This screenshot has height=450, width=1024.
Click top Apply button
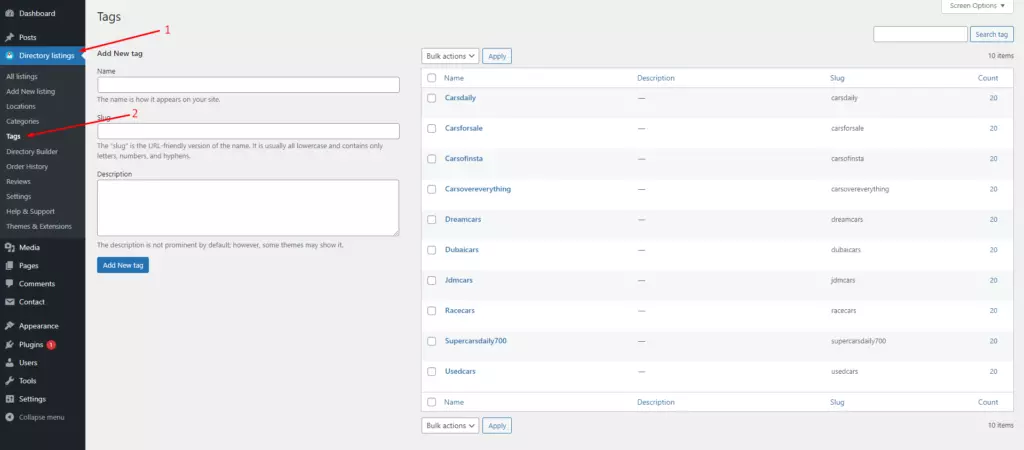click(x=497, y=56)
